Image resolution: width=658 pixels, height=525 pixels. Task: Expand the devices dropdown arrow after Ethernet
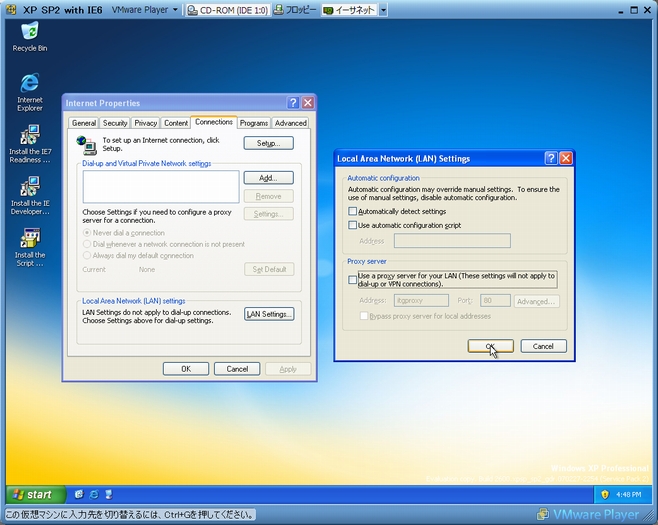[x=383, y=10]
